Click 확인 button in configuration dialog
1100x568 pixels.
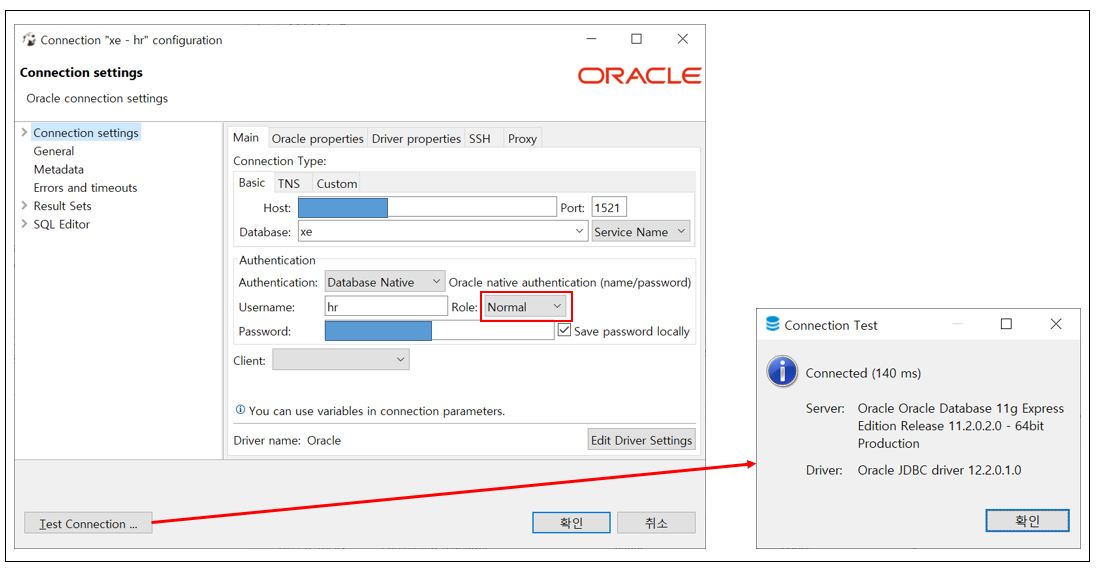[571, 523]
